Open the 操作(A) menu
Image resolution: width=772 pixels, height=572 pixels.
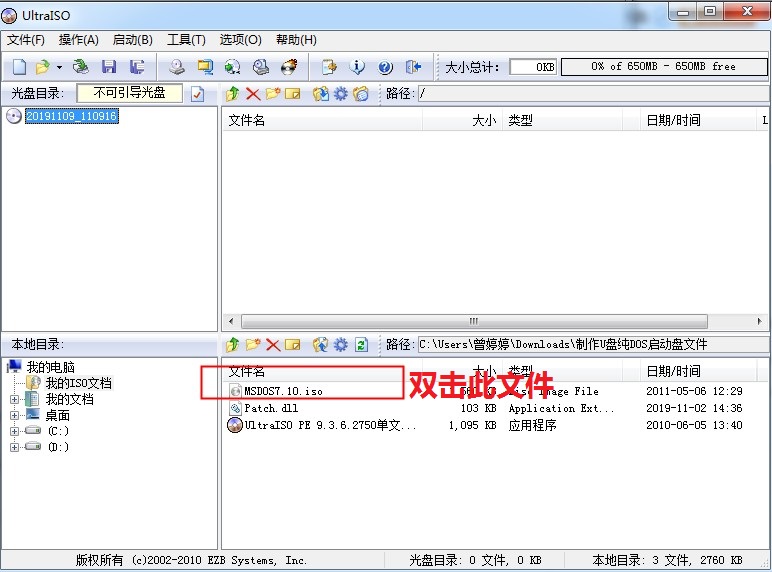79,40
